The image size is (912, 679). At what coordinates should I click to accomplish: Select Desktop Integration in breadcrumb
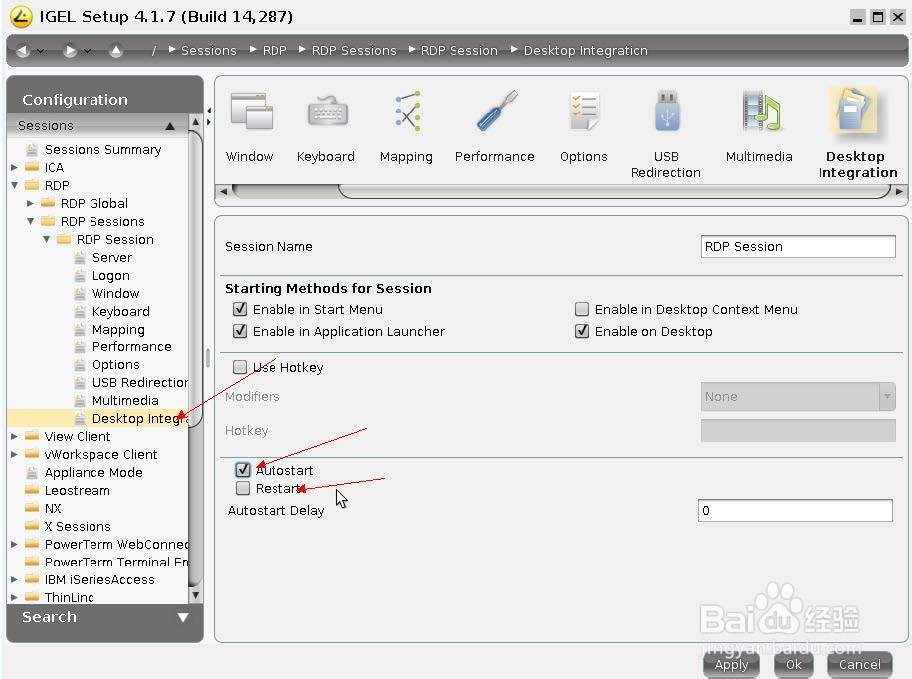(585, 51)
